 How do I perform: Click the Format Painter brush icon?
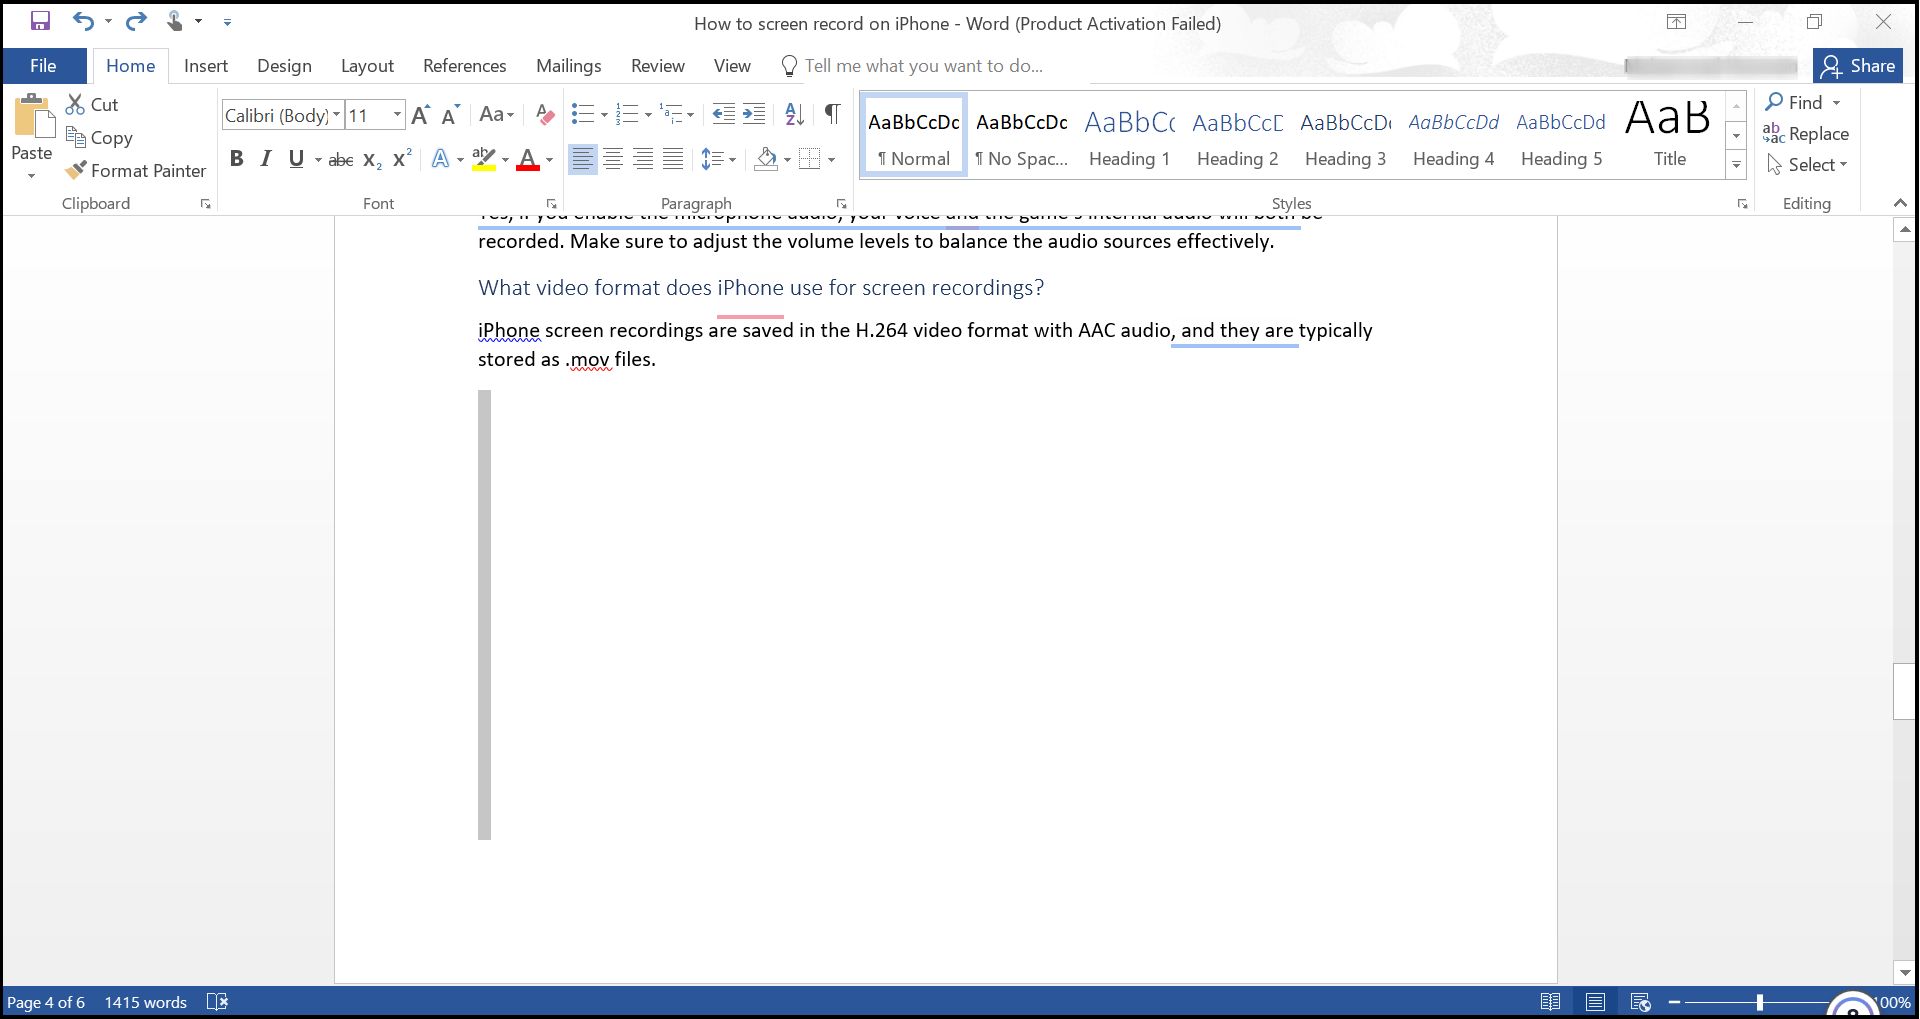click(76, 171)
